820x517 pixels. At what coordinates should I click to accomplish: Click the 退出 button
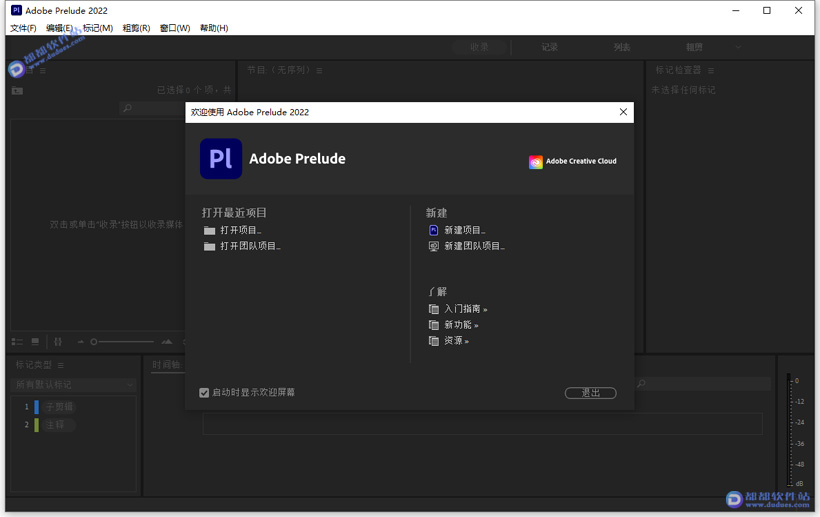tap(590, 393)
